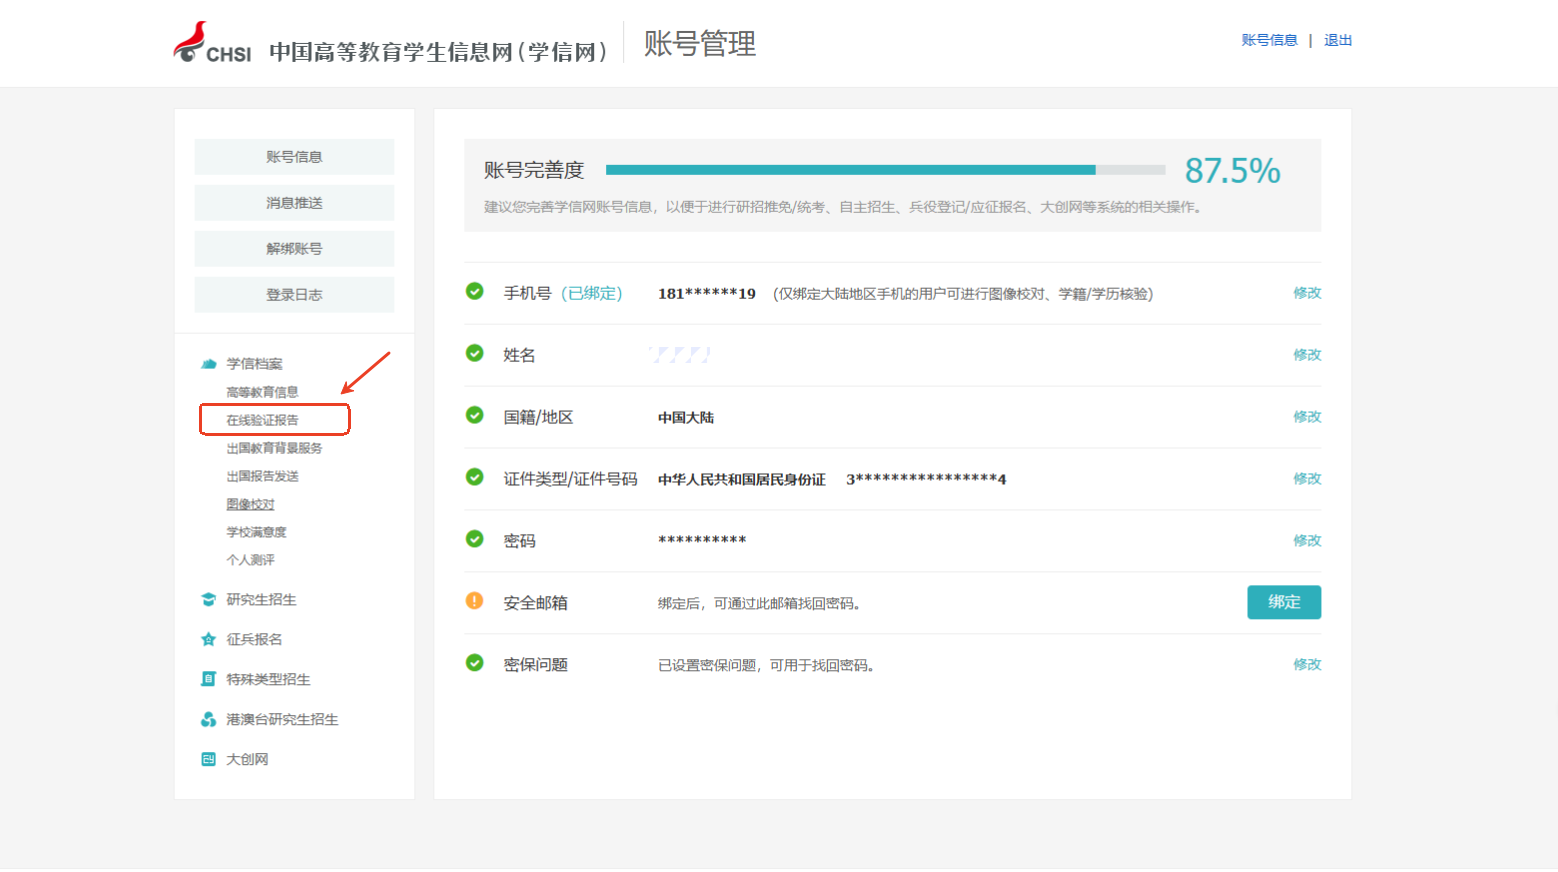Click 中华人民共和国居民身份证 text

click(742, 480)
